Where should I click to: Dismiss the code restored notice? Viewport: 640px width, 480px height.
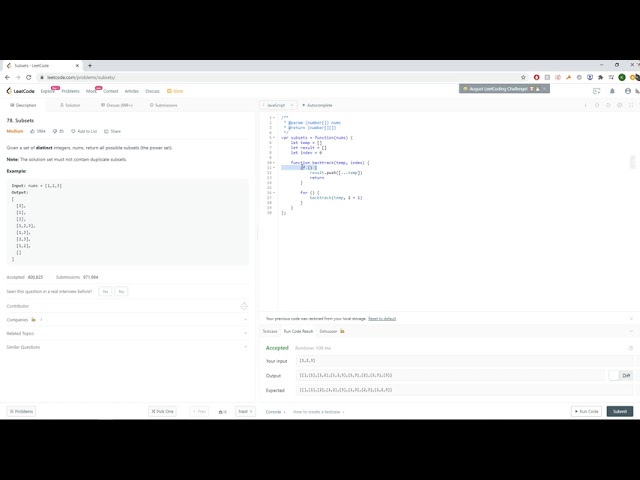[x=631, y=318]
